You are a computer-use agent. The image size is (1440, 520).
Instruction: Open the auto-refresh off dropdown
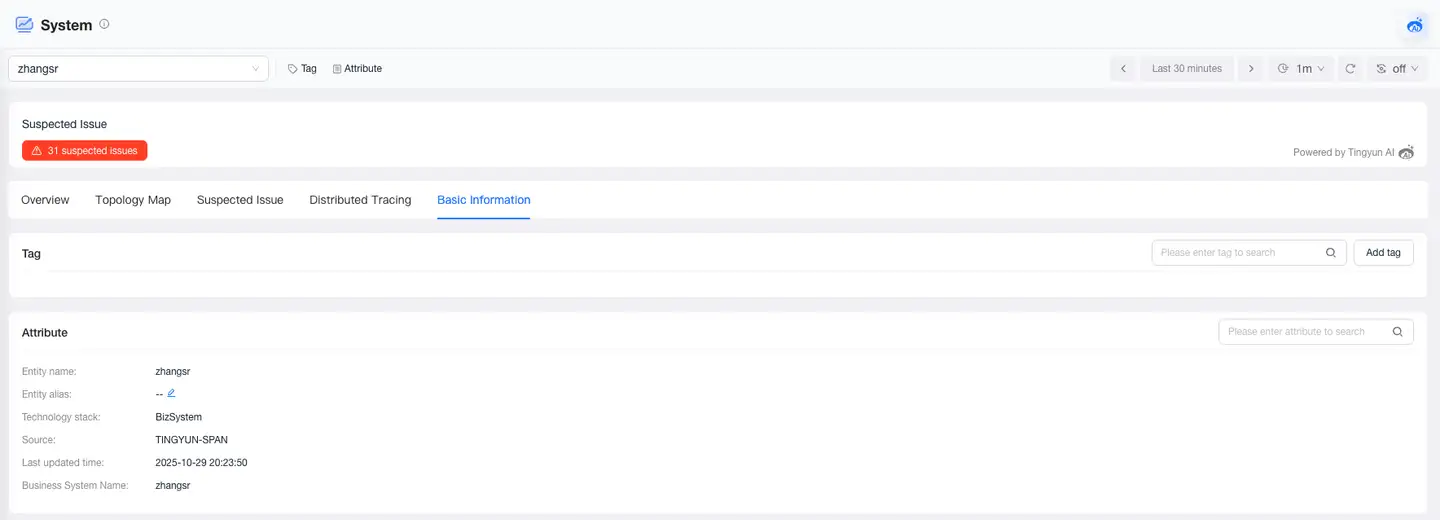click(1397, 69)
